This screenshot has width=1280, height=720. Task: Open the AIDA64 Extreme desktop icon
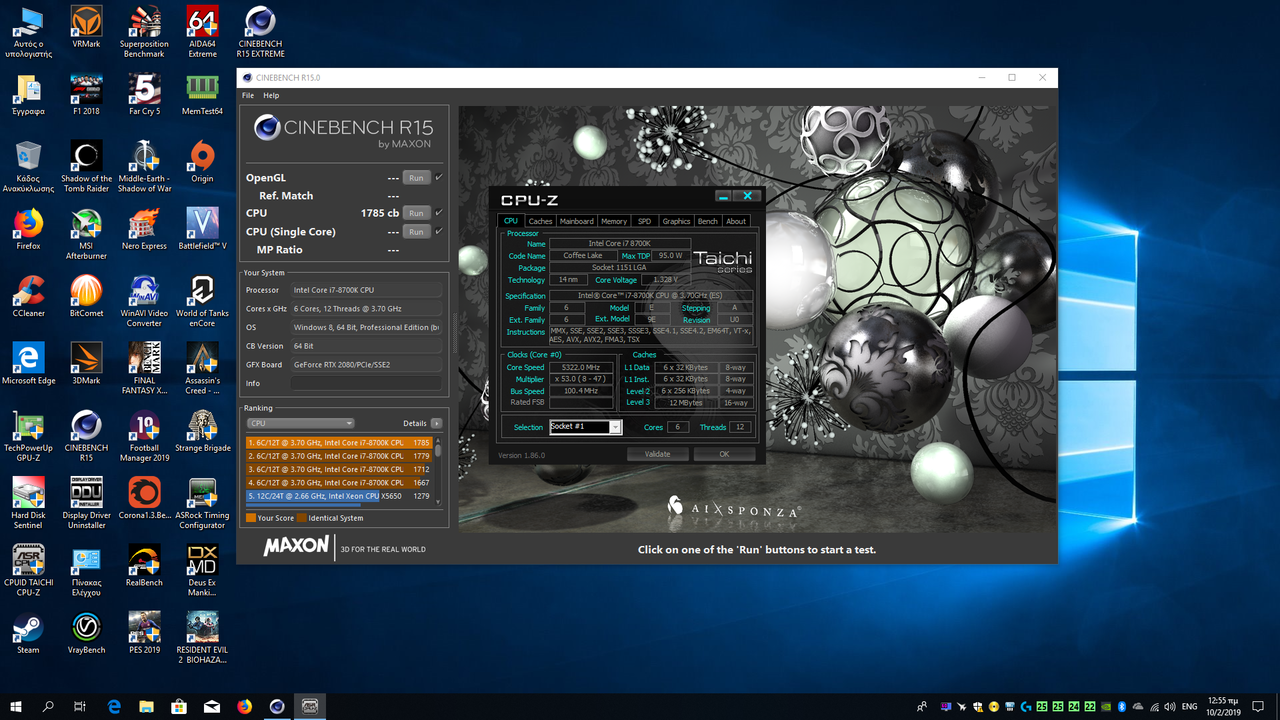click(202, 32)
